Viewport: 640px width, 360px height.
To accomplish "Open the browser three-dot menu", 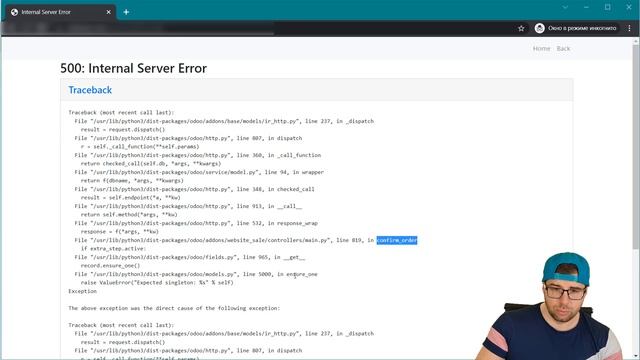I will point(629,28).
